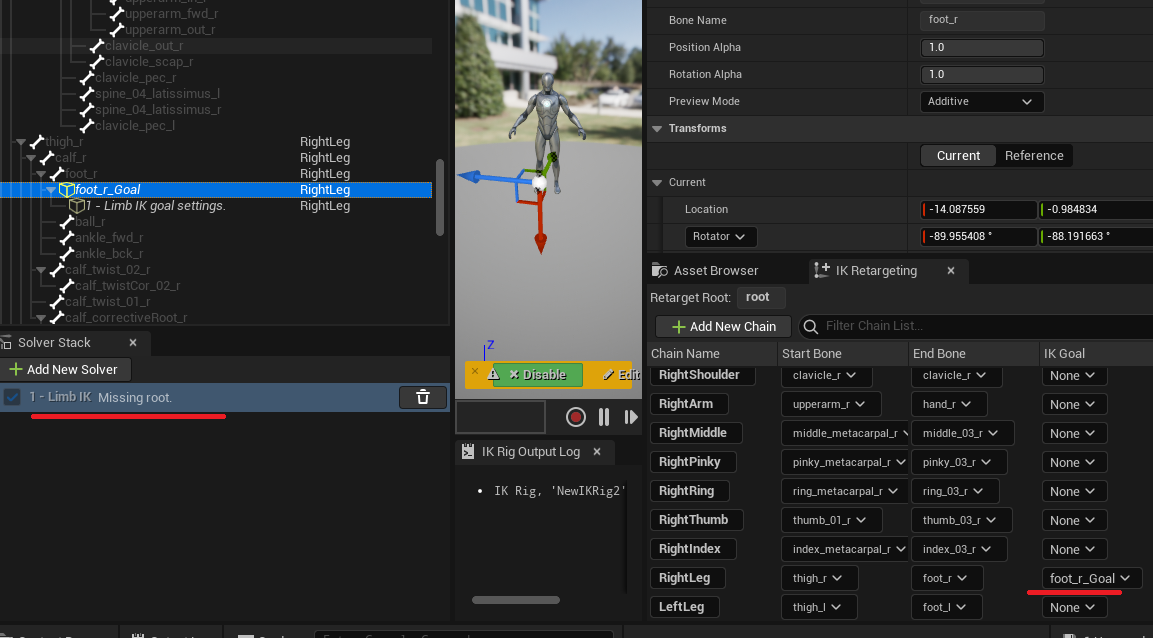Click the IK Rig Output Log tab icon
This screenshot has width=1153, height=638.
point(468,452)
